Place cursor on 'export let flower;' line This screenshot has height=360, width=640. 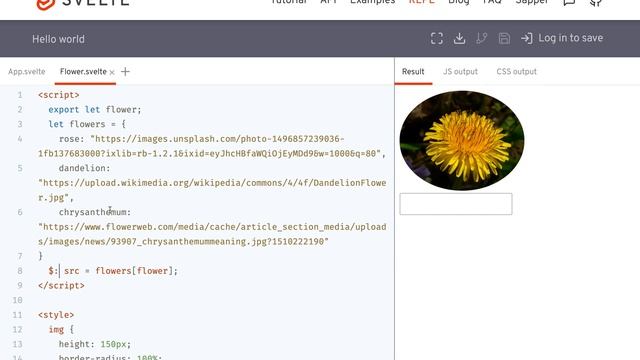pos(95,110)
